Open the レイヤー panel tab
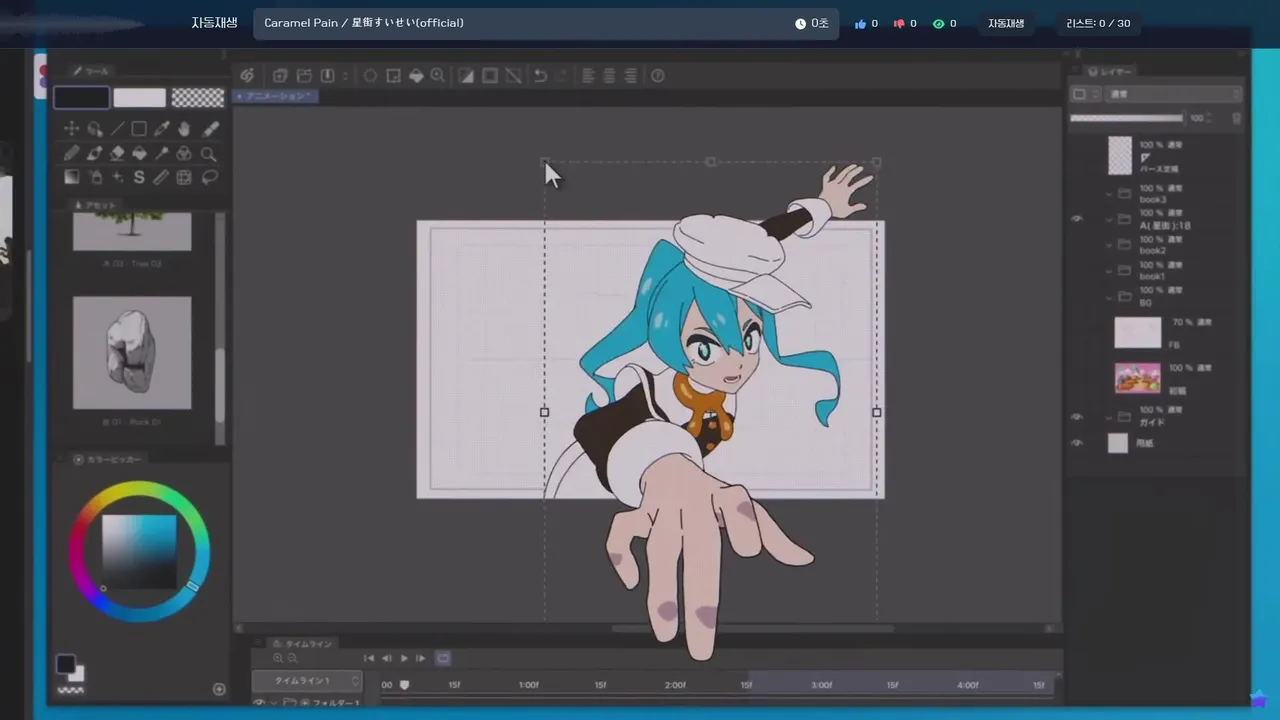 coord(1110,72)
